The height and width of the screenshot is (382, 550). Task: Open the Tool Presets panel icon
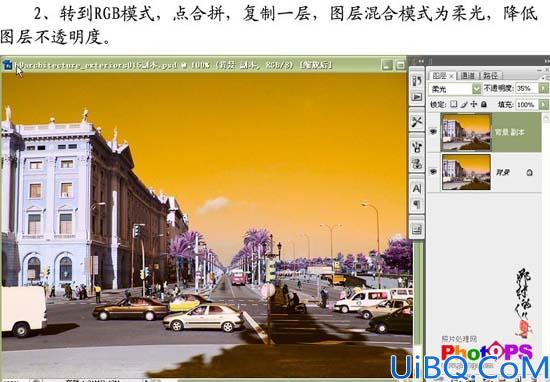pos(417,122)
